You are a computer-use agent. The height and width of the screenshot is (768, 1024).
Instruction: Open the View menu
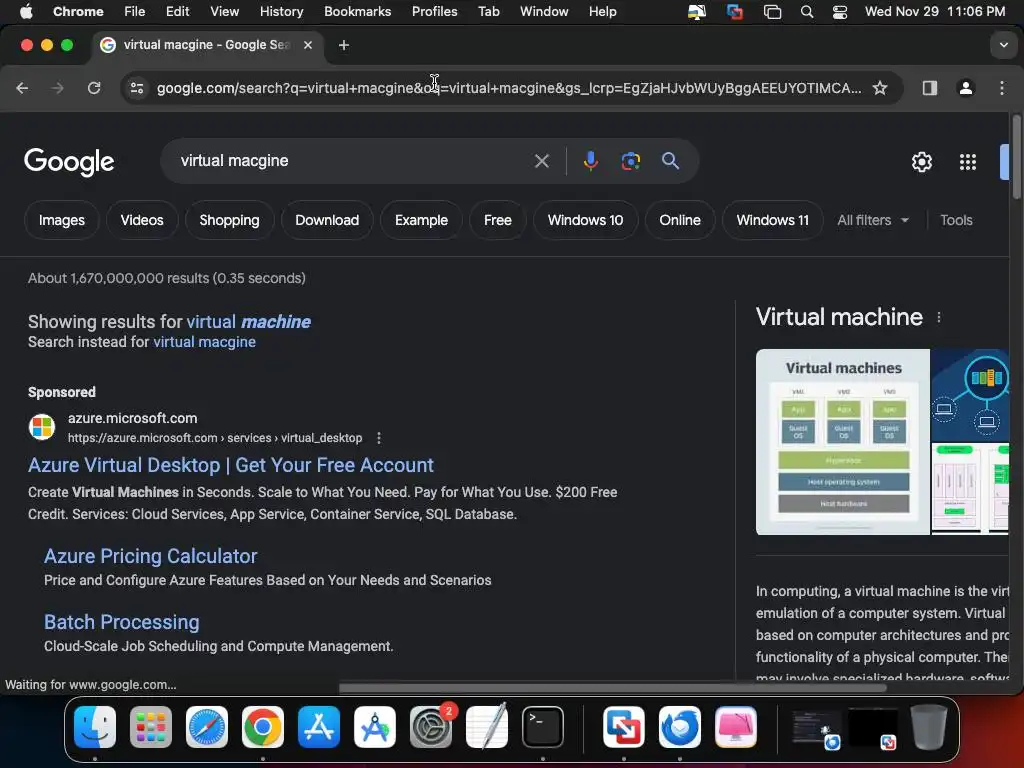tap(224, 12)
